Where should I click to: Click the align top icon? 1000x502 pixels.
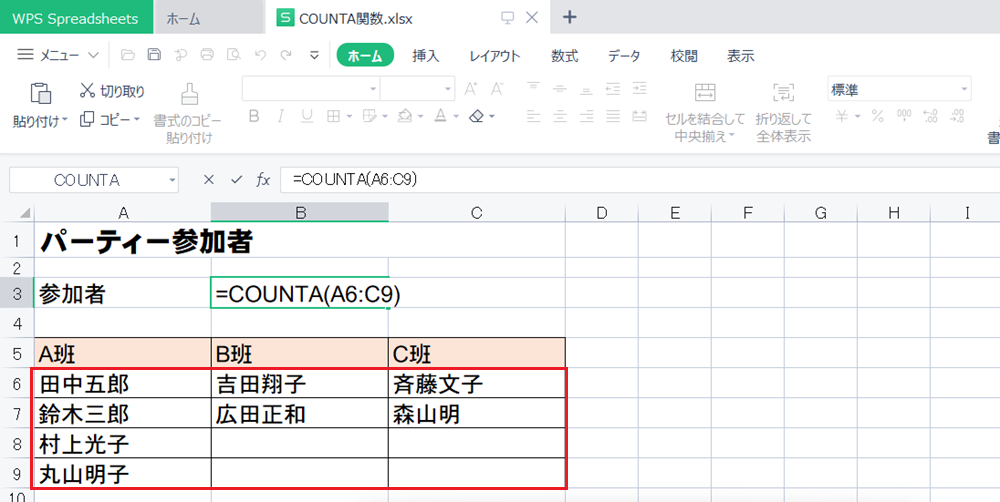533,89
